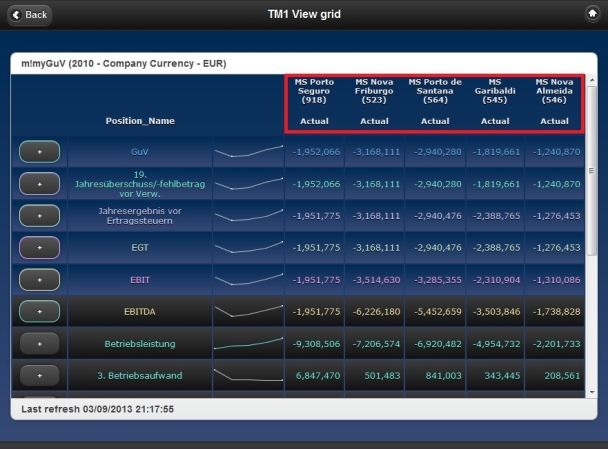Click the Jahresergebnis vor Ertragssteuern label
Screen dimensions: 608x449
point(140,216)
